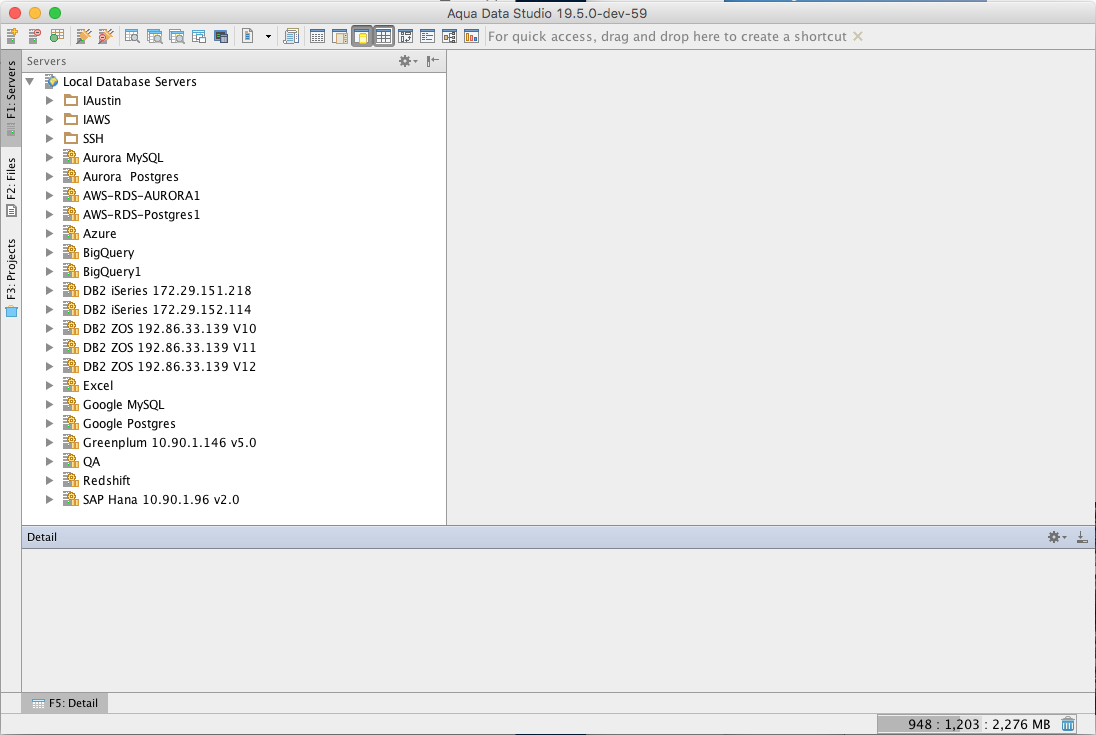Click the single table magnifier query icon
The image size is (1096, 735).
132,36
